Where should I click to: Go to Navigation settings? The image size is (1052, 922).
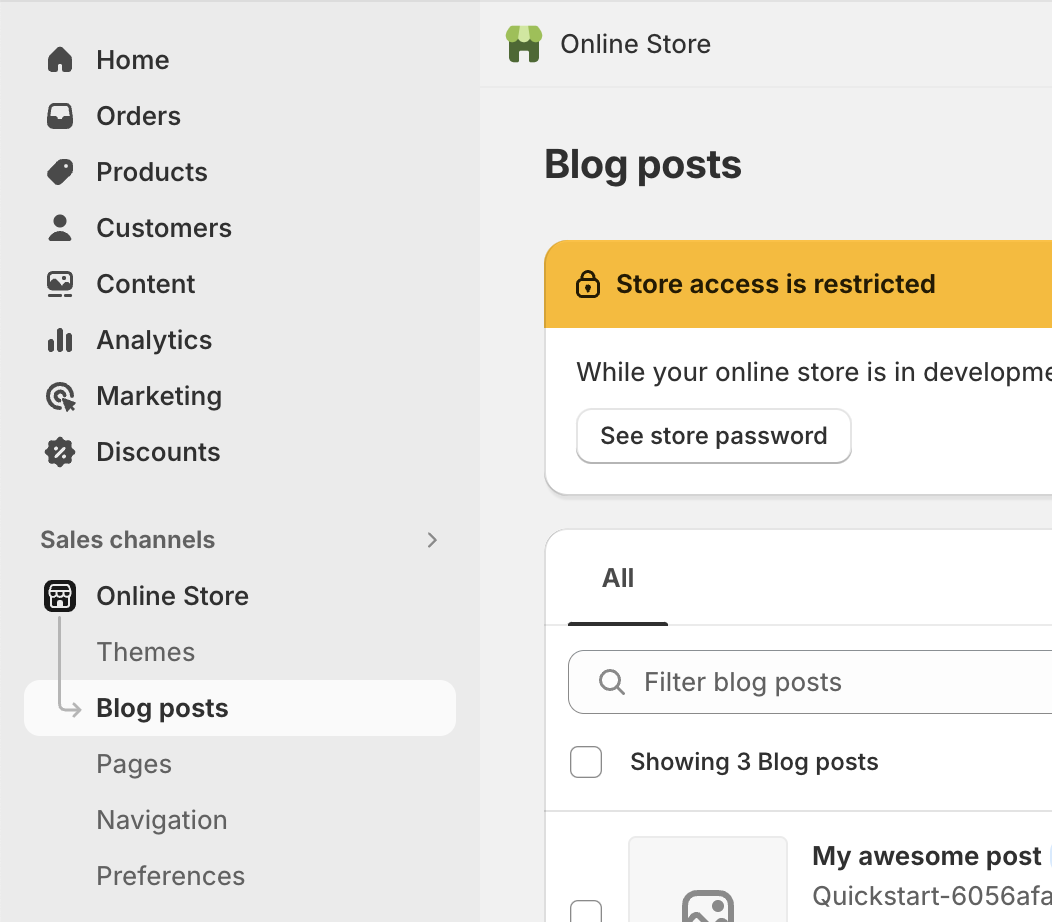[x=162, y=820]
